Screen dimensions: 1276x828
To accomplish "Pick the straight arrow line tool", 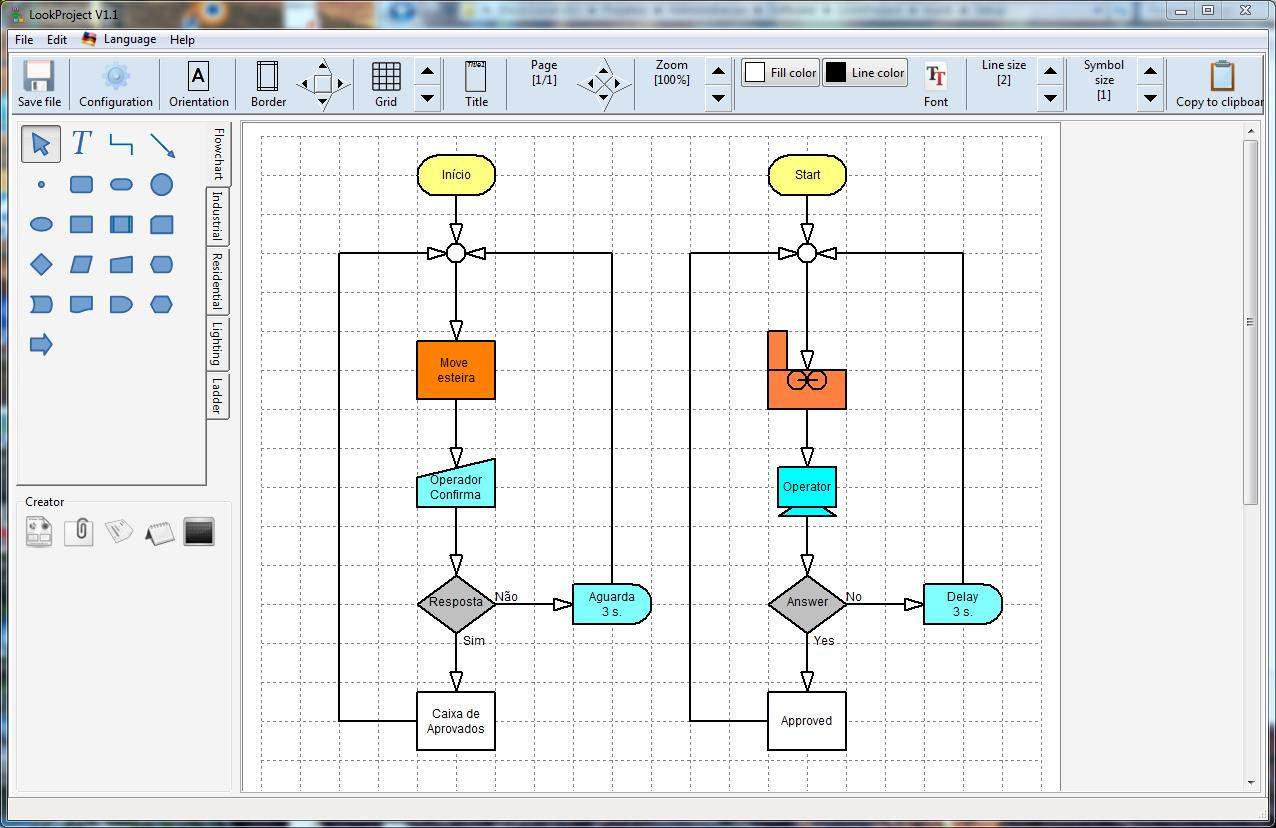I will pyautogui.click(x=162, y=144).
